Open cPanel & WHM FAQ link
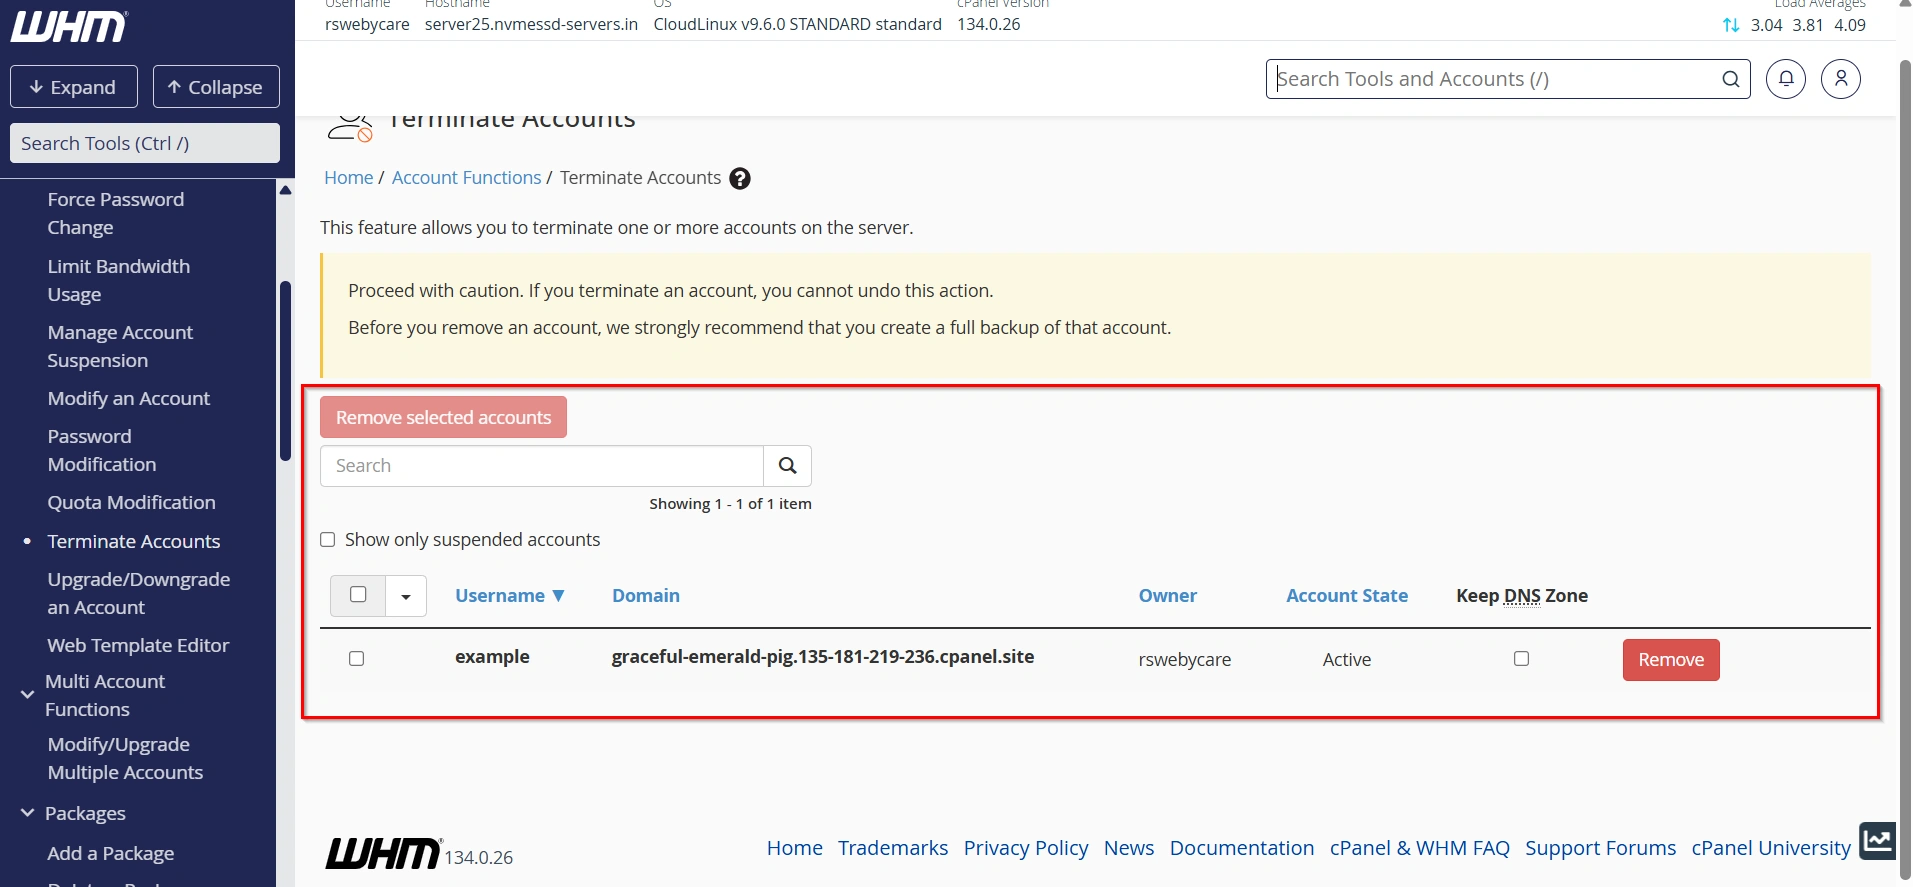Viewport: 1913px width, 887px height. [x=1420, y=848]
